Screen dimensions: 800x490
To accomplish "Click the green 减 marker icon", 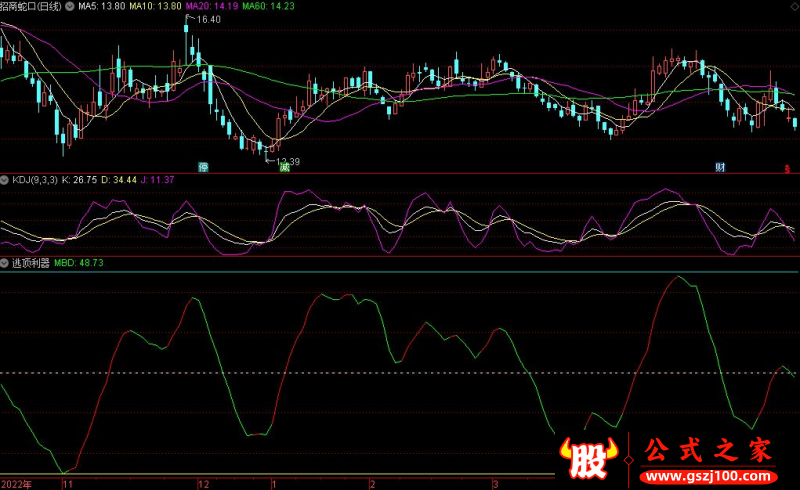I will [284, 167].
